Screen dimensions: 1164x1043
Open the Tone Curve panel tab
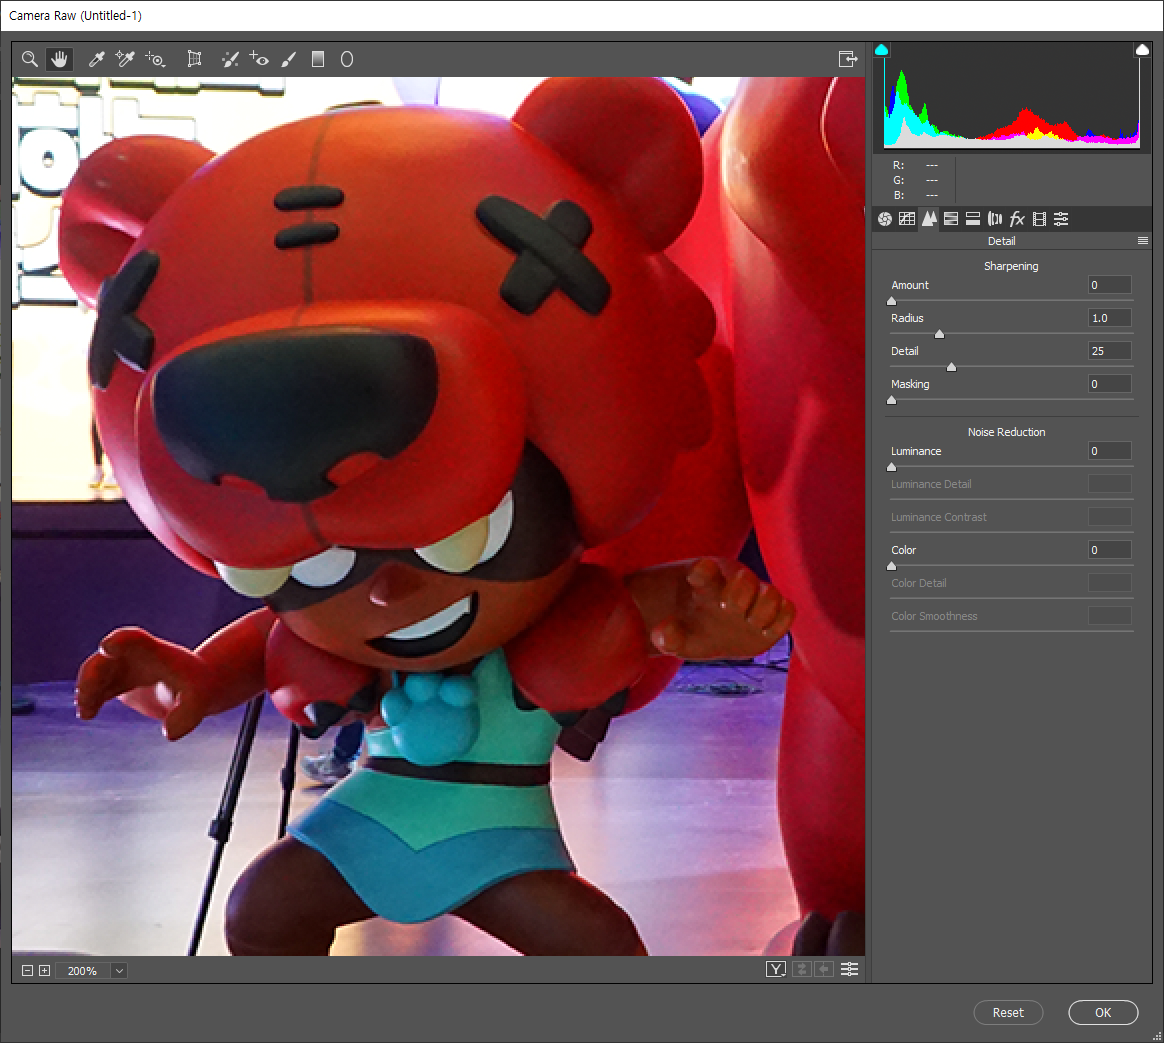[906, 219]
